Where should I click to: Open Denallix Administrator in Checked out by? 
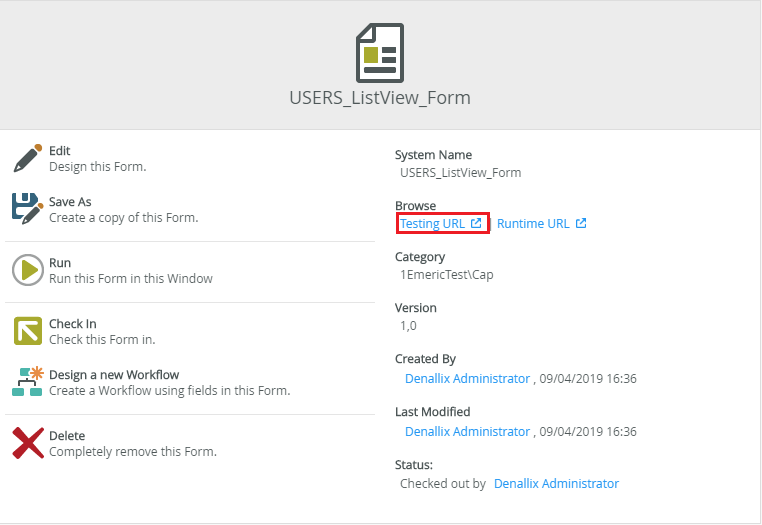pos(556,484)
